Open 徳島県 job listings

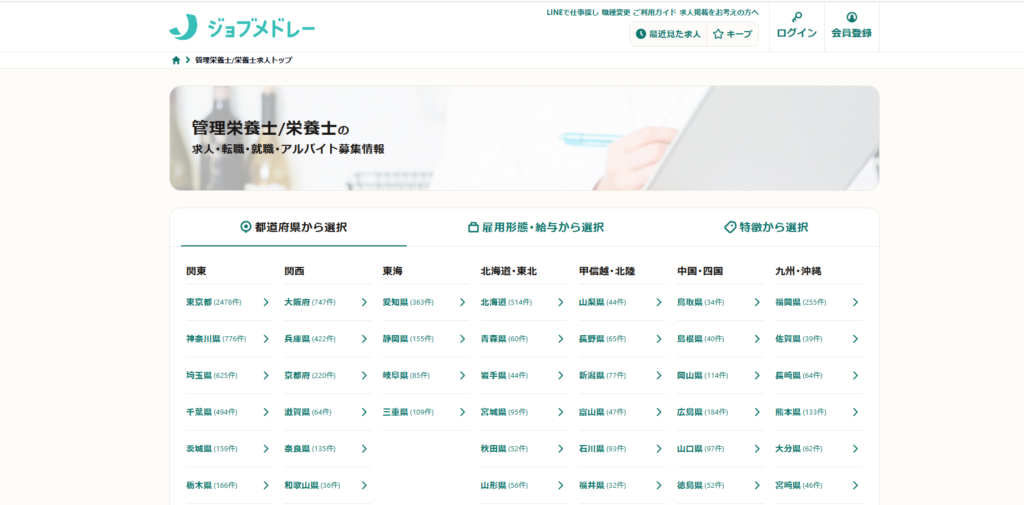click(720, 485)
